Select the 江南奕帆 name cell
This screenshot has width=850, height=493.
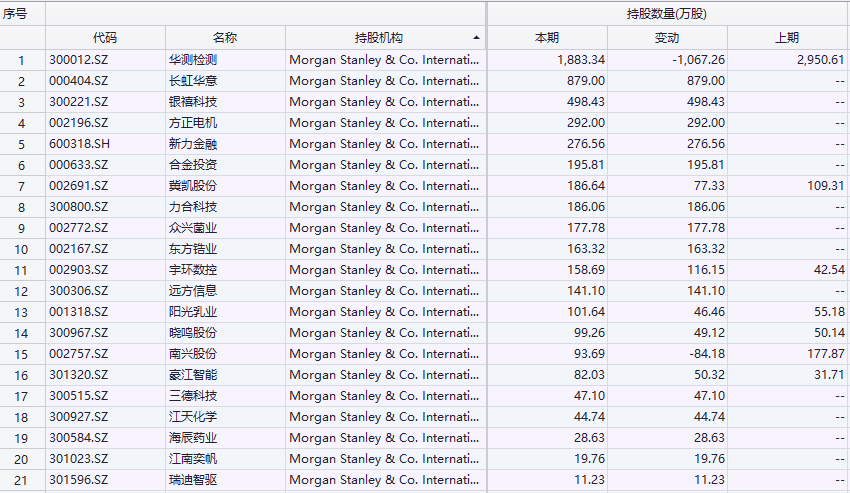tap(193, 459)
